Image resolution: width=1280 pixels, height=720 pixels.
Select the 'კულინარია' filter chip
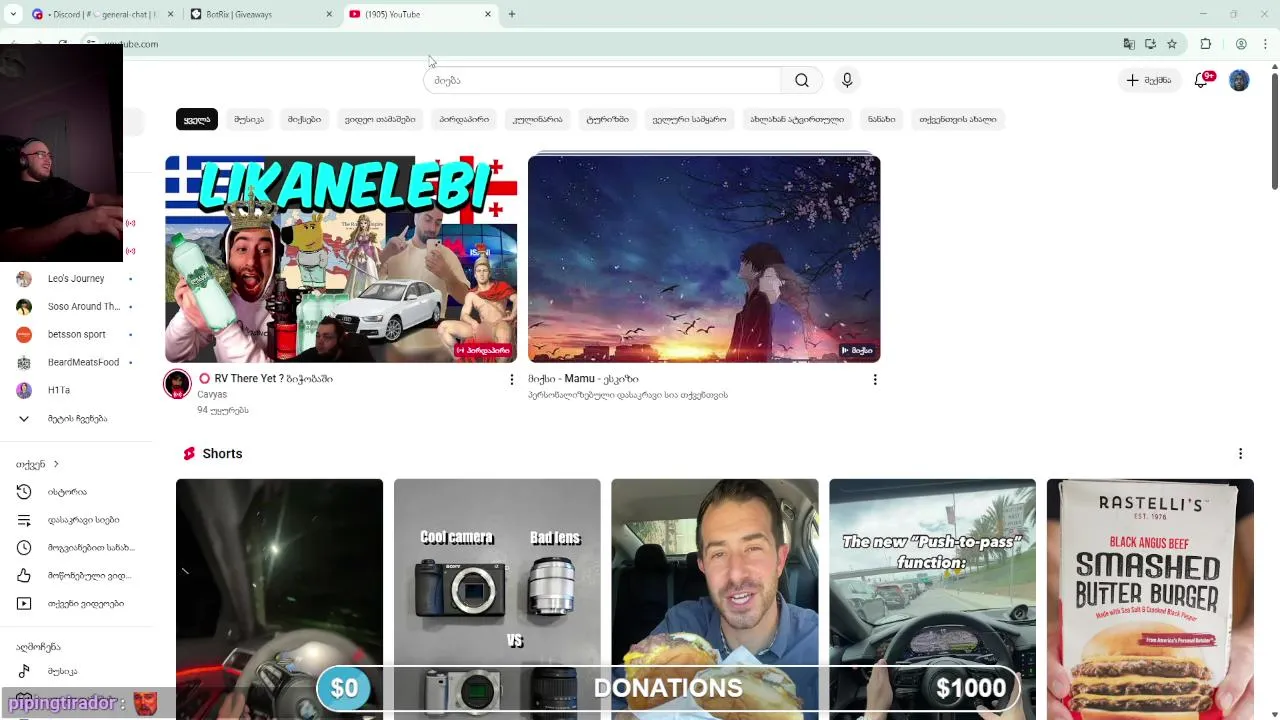tap(538, 119)
